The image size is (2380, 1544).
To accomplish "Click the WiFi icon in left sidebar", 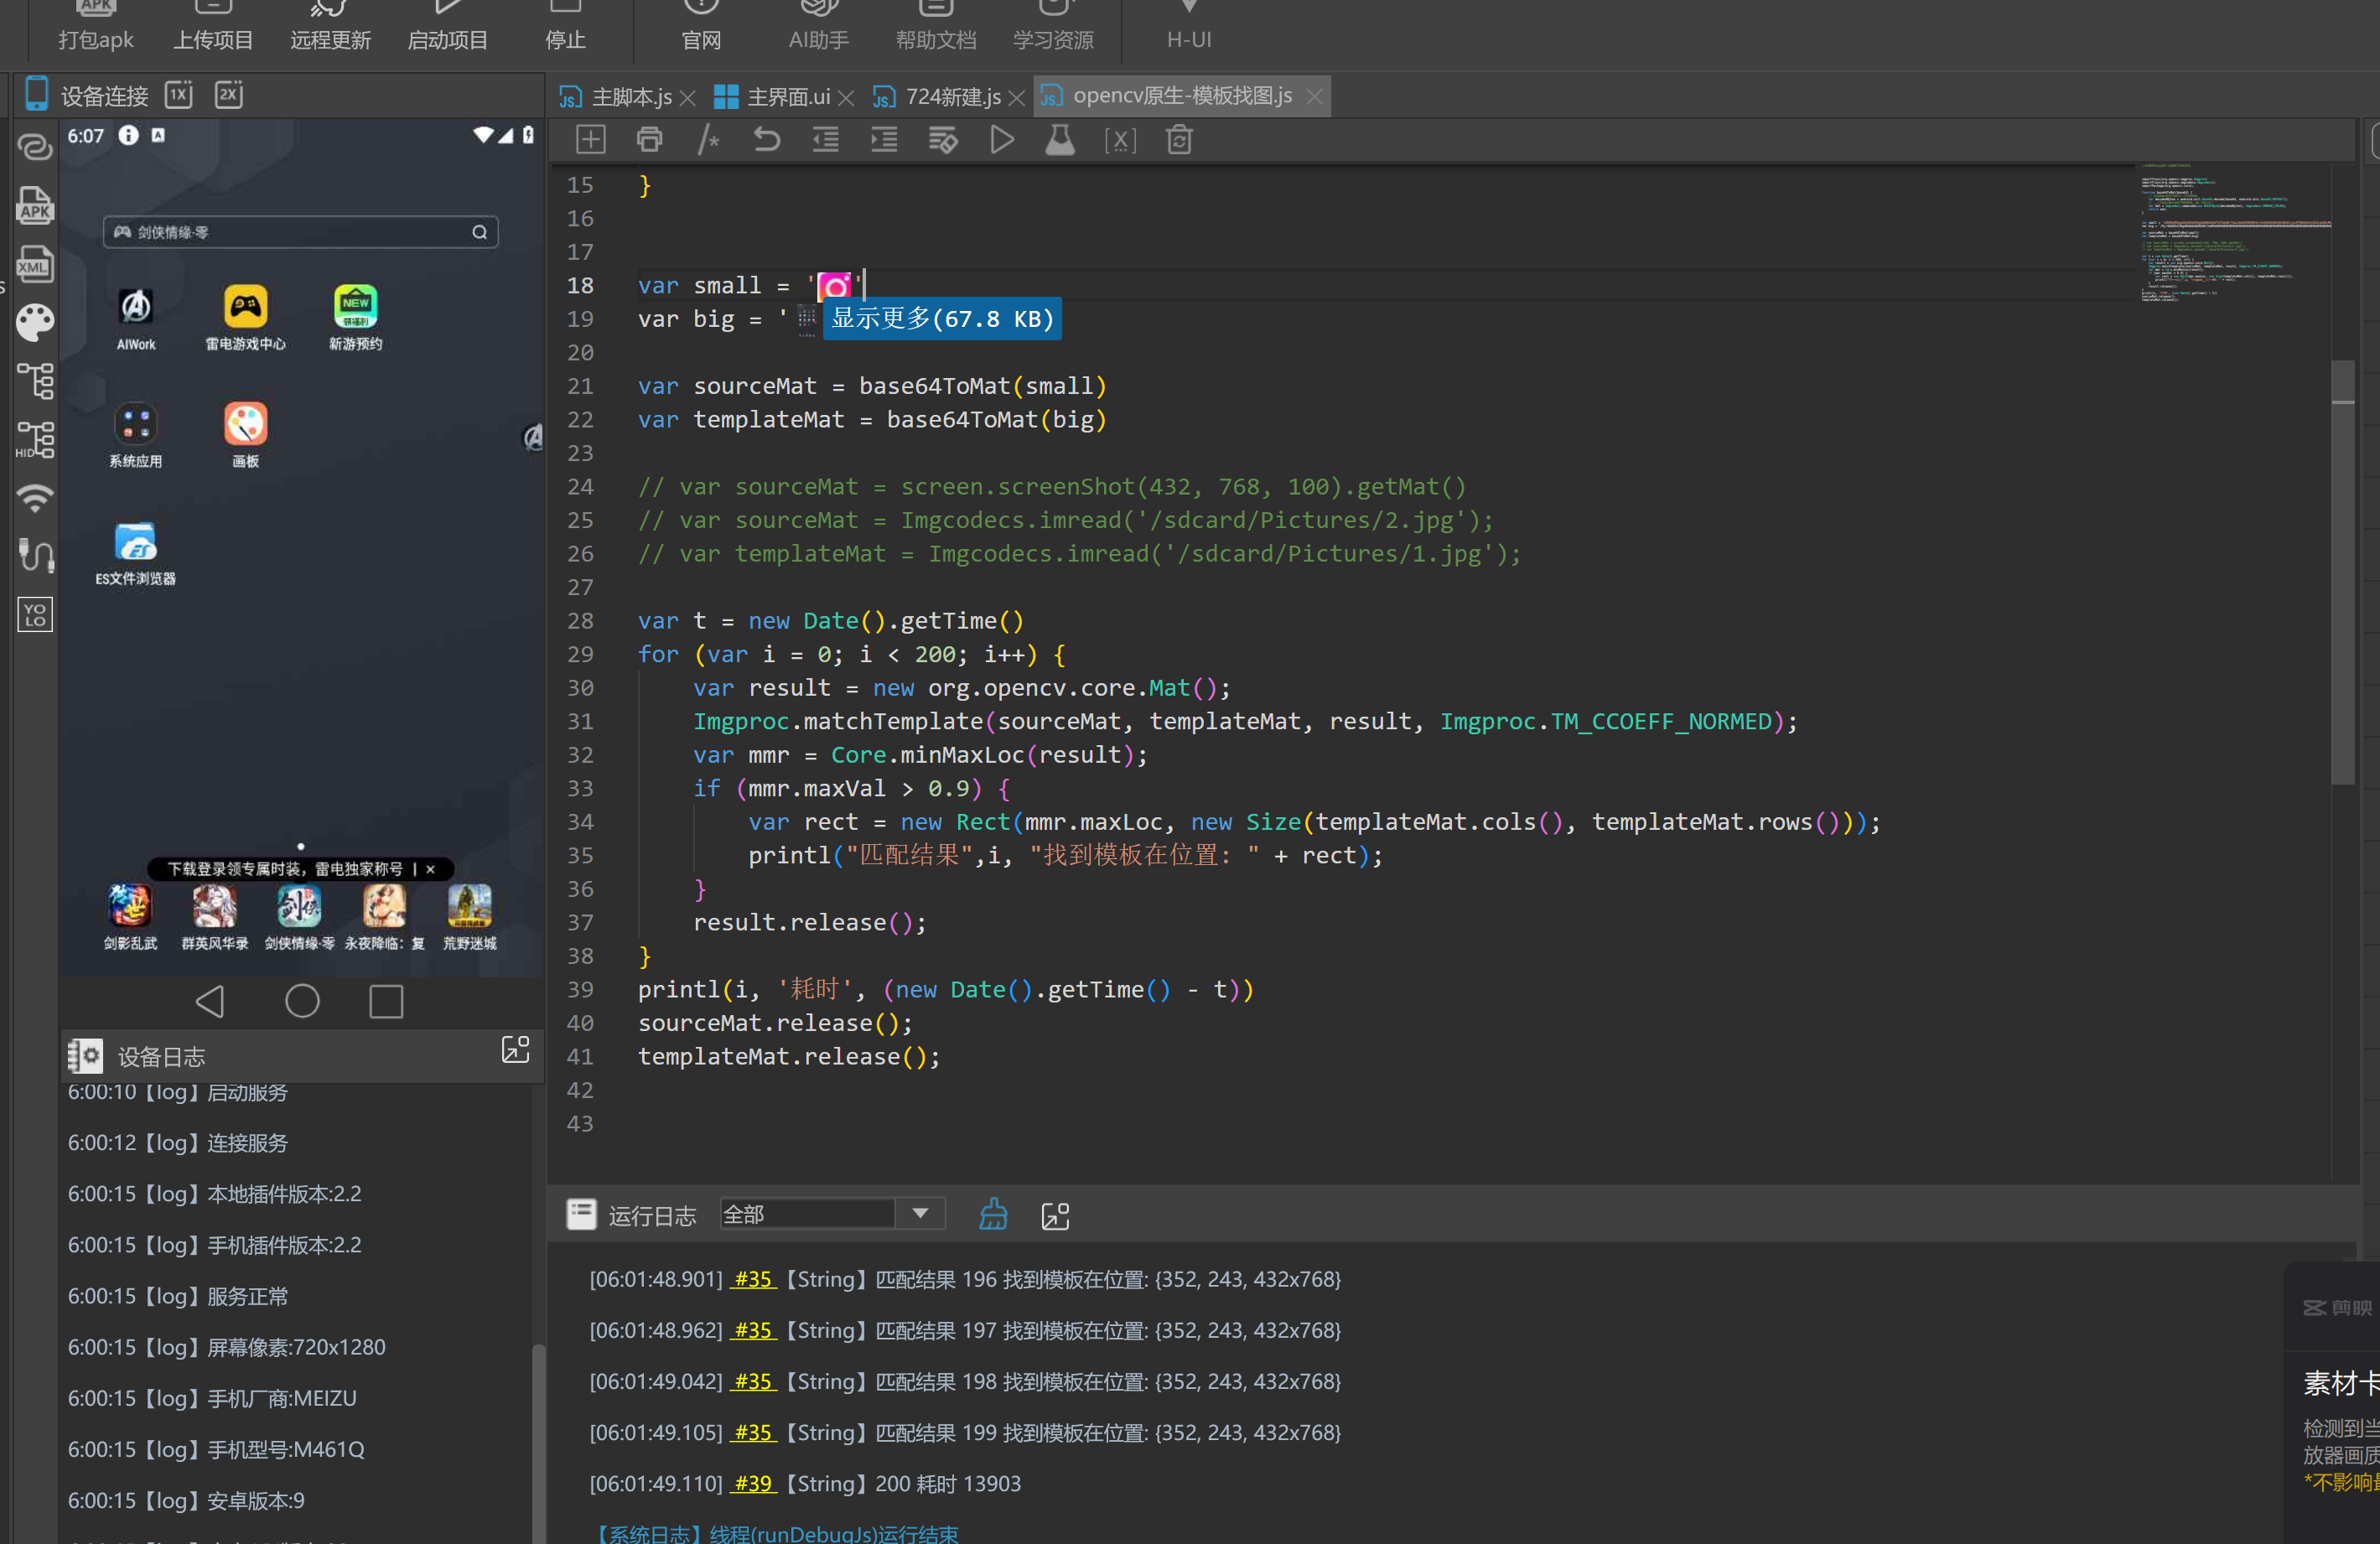I will tap(35, 497).
